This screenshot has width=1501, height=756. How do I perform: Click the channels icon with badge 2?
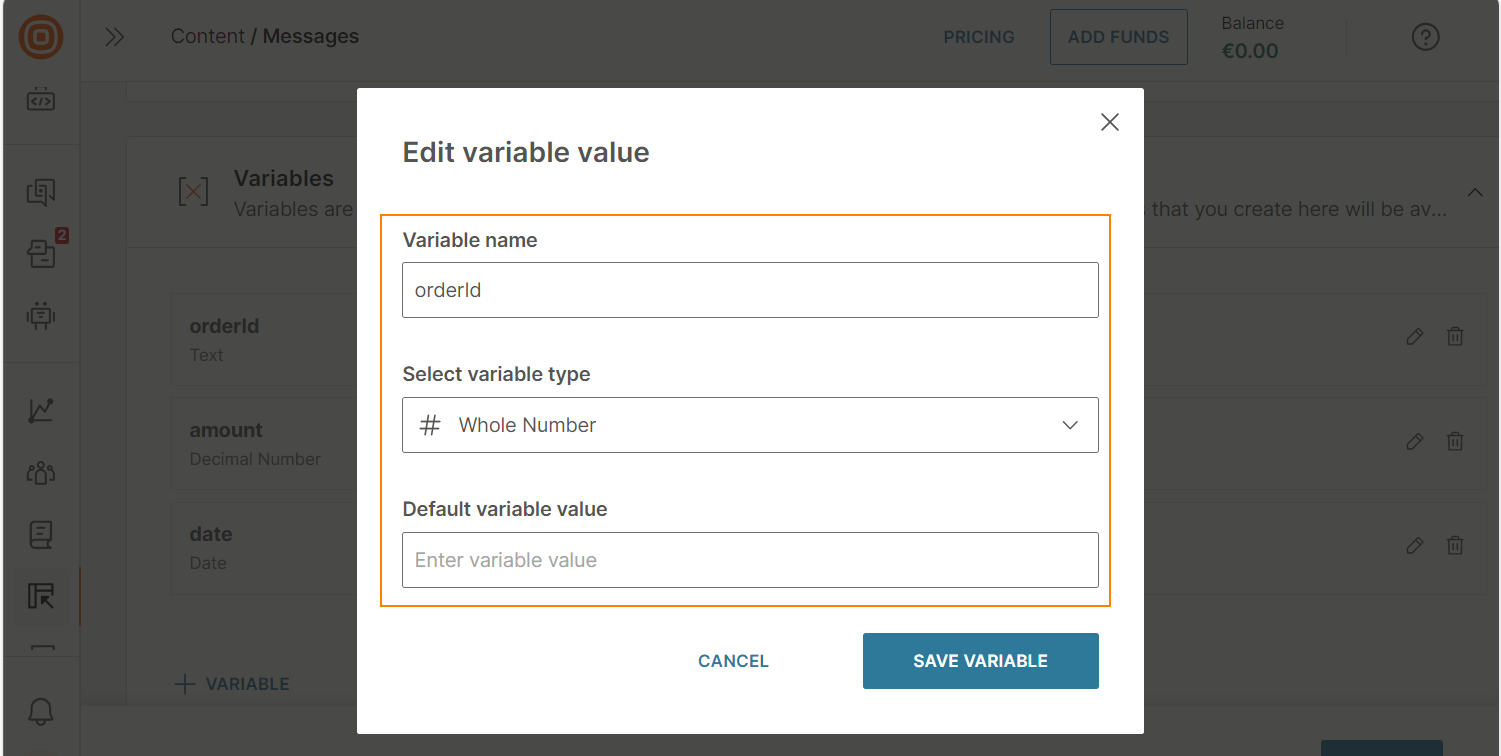[40, 253]
